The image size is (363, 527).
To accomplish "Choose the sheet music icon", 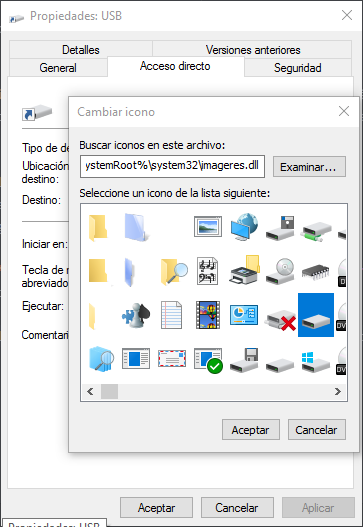I will click(208, 271).
